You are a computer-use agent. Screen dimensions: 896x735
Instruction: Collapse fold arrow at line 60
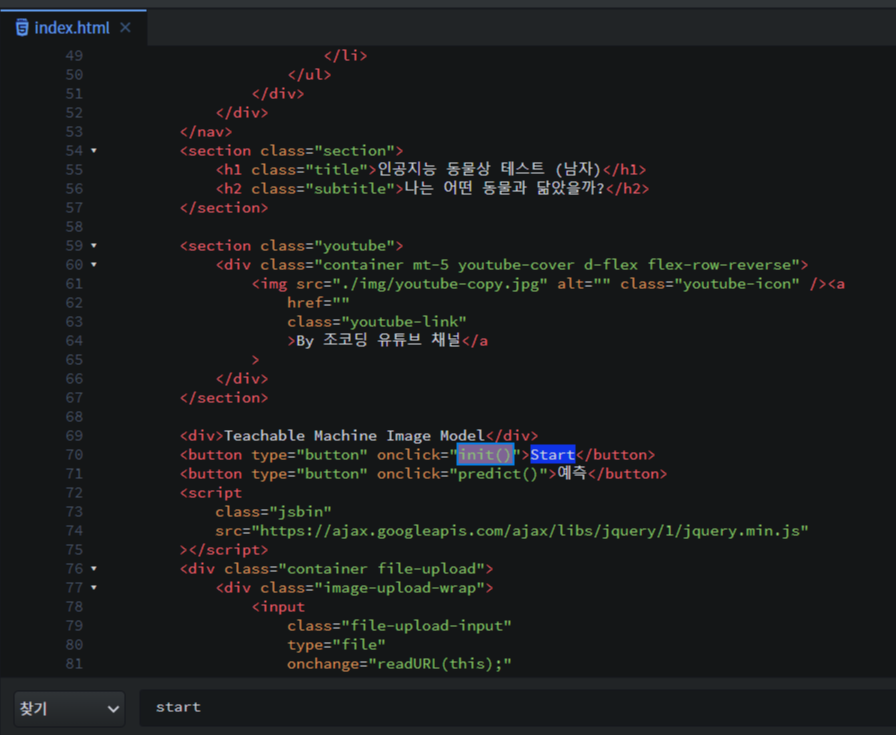pos(94,265)
